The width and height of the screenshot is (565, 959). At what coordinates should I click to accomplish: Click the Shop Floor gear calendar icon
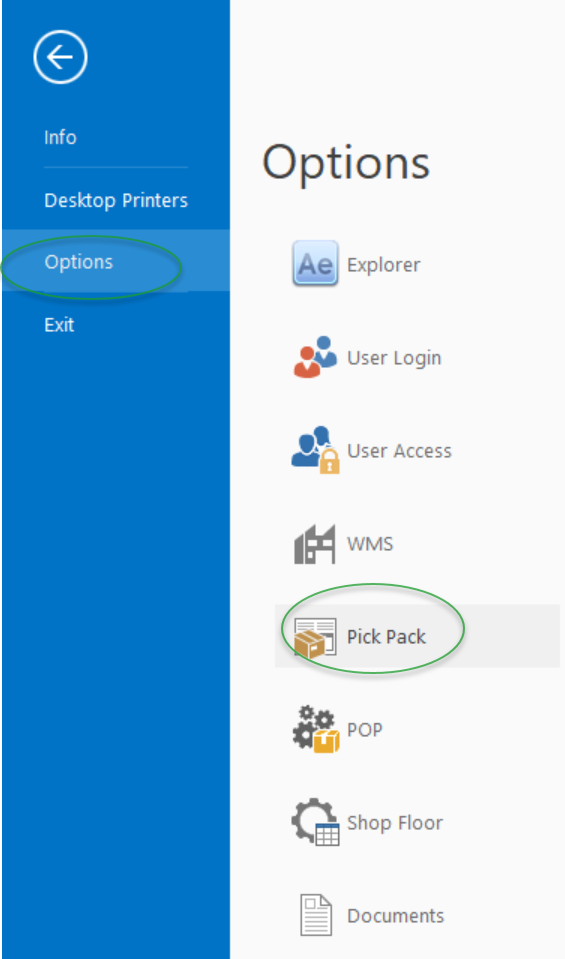(315, 823)
